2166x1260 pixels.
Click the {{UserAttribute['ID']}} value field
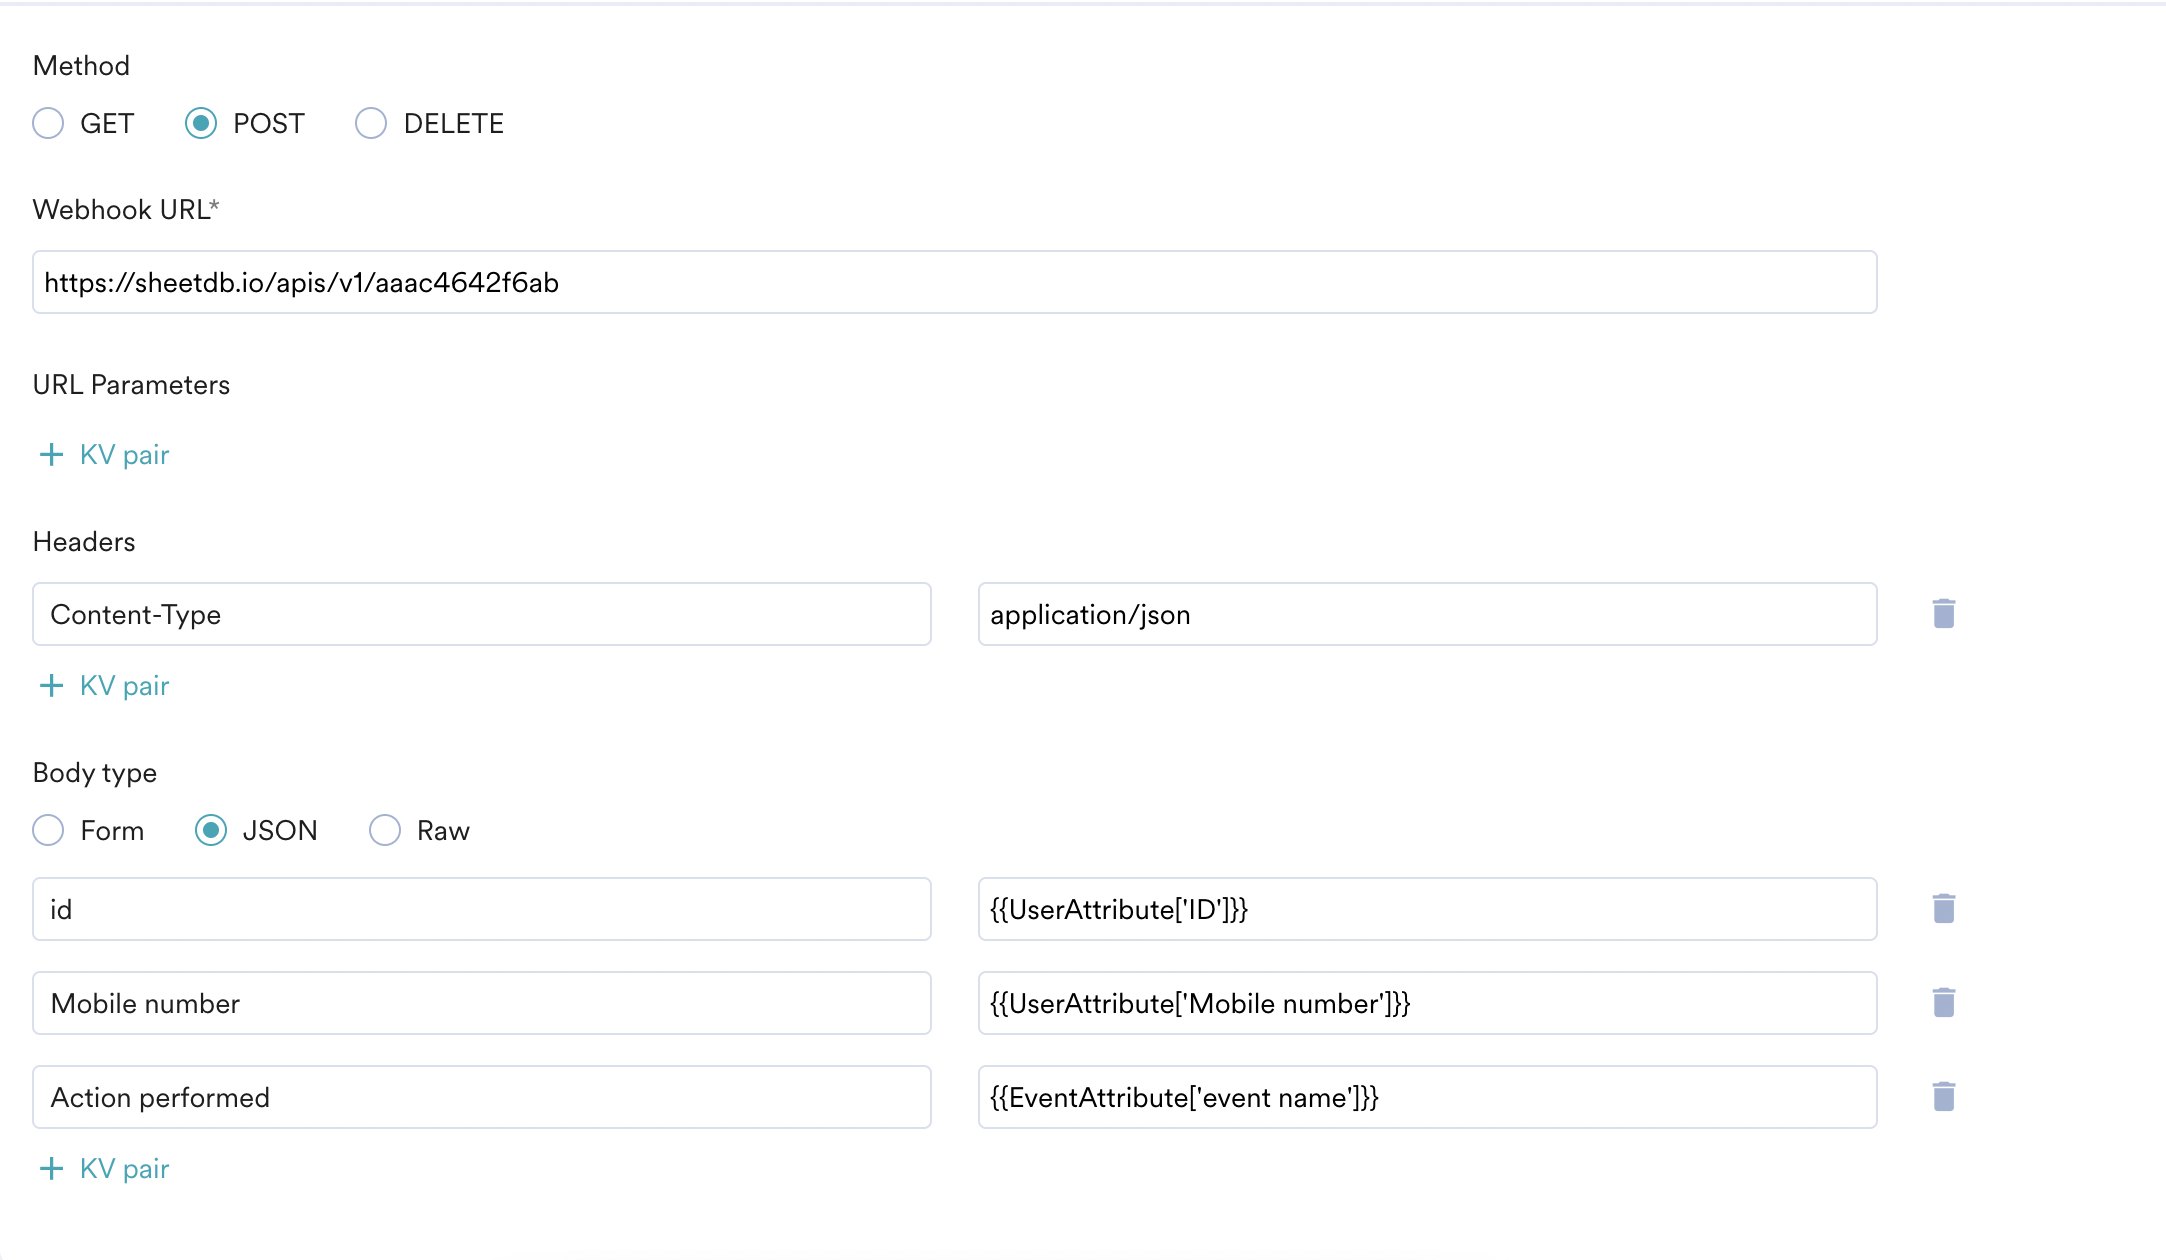tap(1427, 908)
